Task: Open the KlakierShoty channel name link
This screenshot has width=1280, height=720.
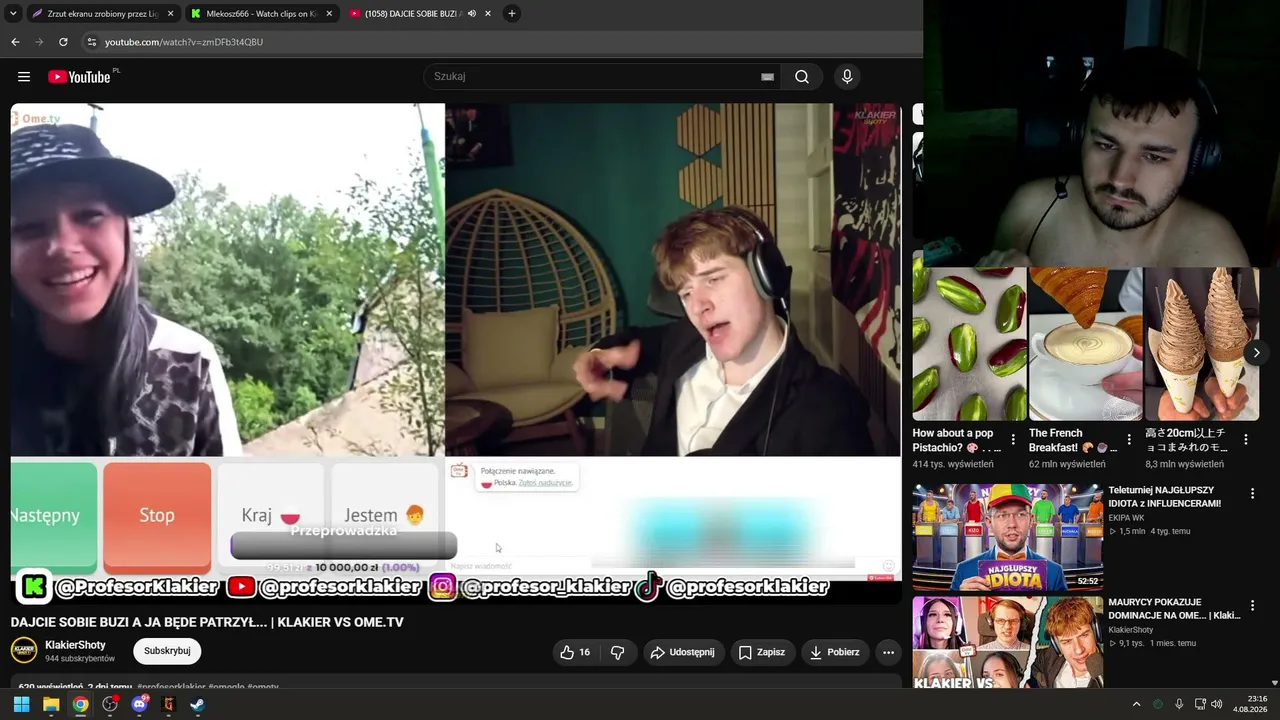Action: pyautogui.click(x=75, y=645)
